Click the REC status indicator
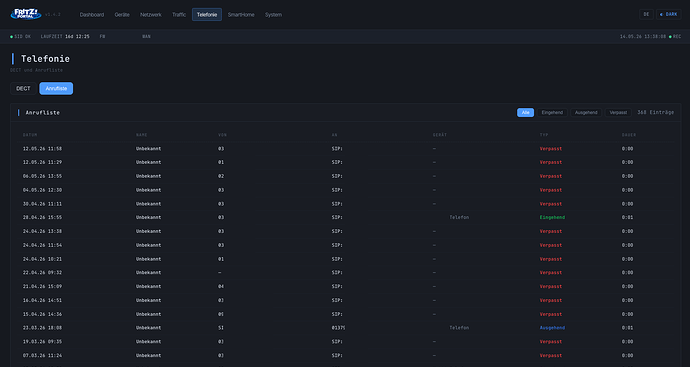Screen dimensions: 690x367 tap(675, 37)
